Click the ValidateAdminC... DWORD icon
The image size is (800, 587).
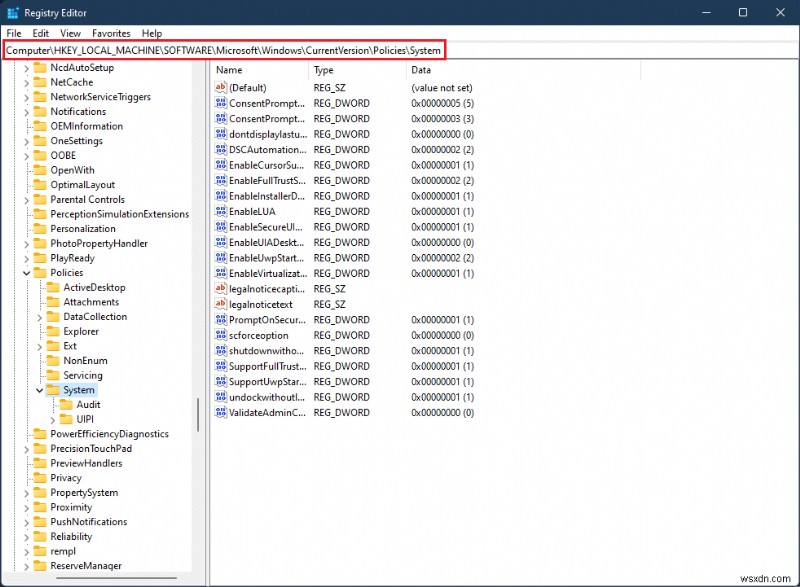(x=220, y=412)
